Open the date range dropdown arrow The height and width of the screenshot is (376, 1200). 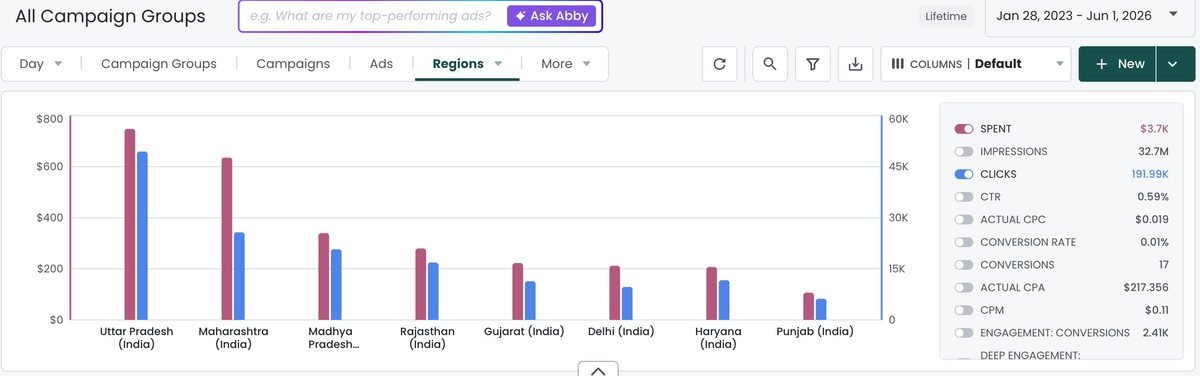click(x=1172, y=14)
